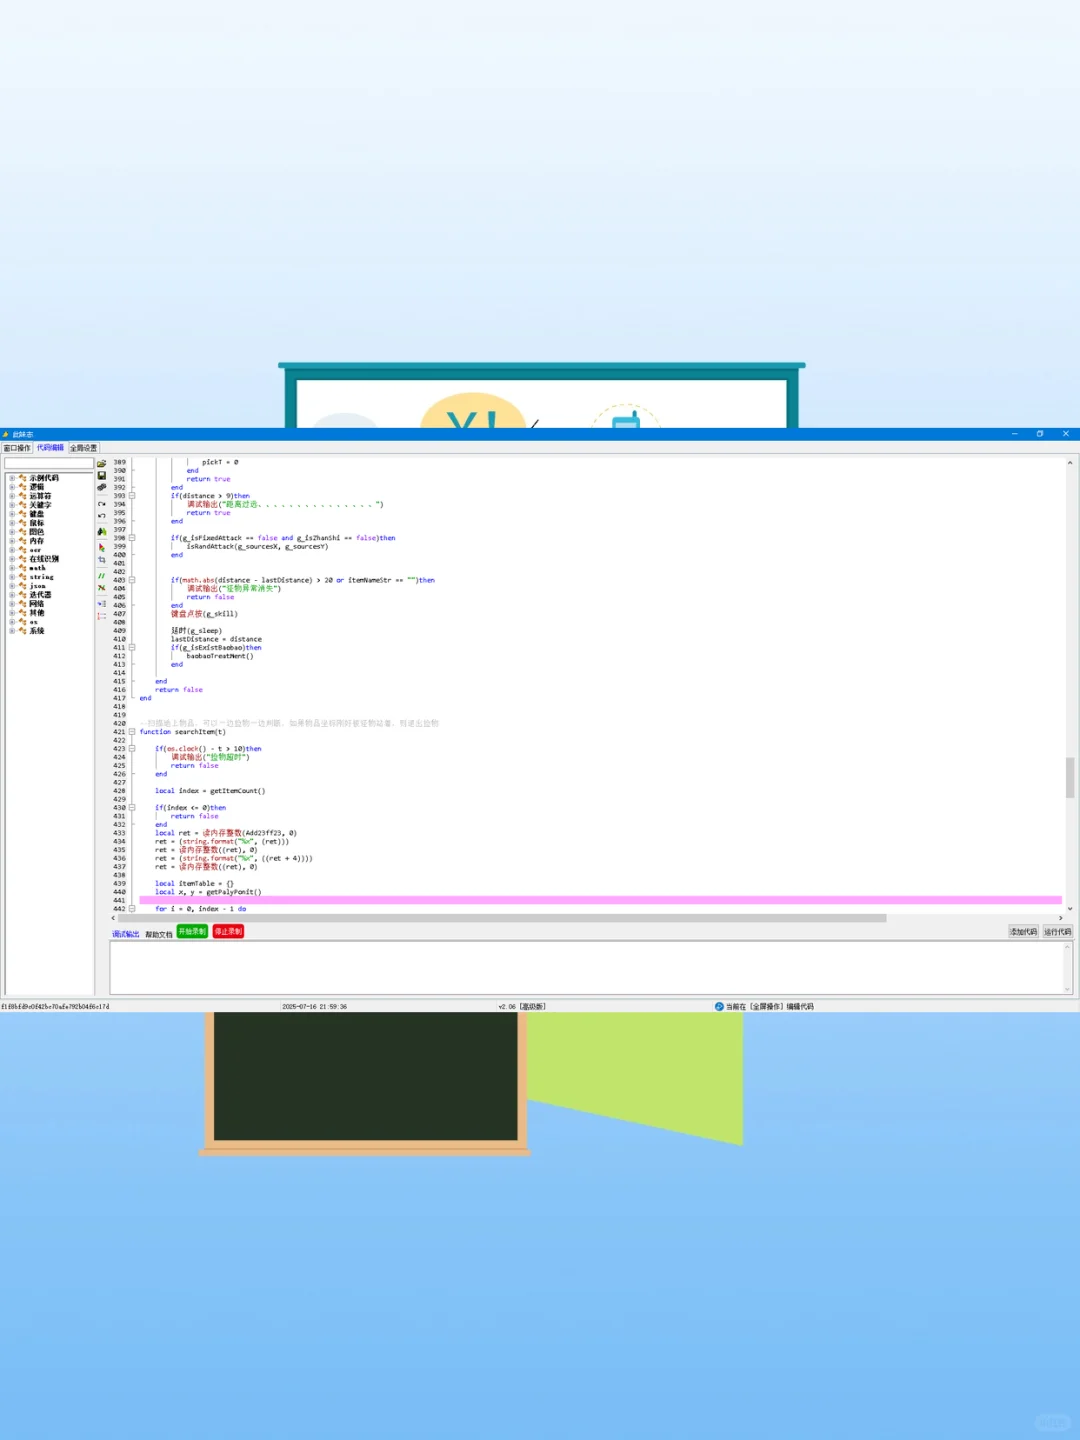1080x1440 pixels.
Task: Select the 内存 tree item
Action: pyautogui.click(x=36, y=541)
